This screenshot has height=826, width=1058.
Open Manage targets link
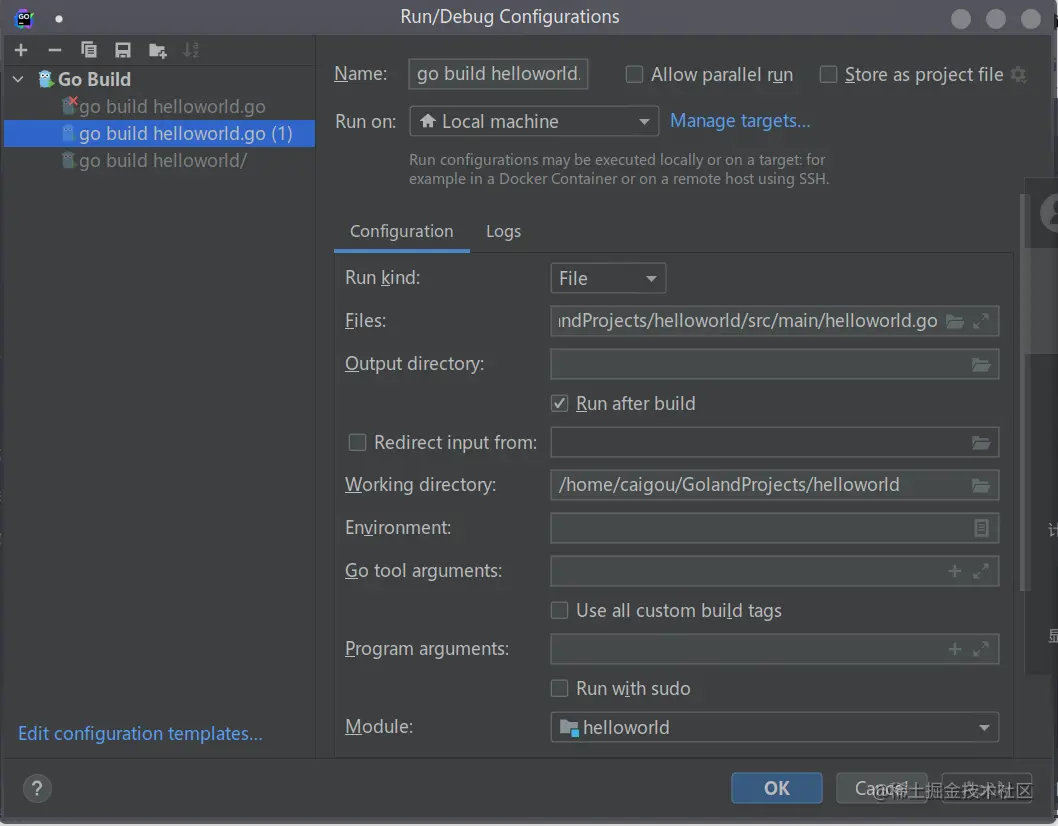click(x=740, y=121)
